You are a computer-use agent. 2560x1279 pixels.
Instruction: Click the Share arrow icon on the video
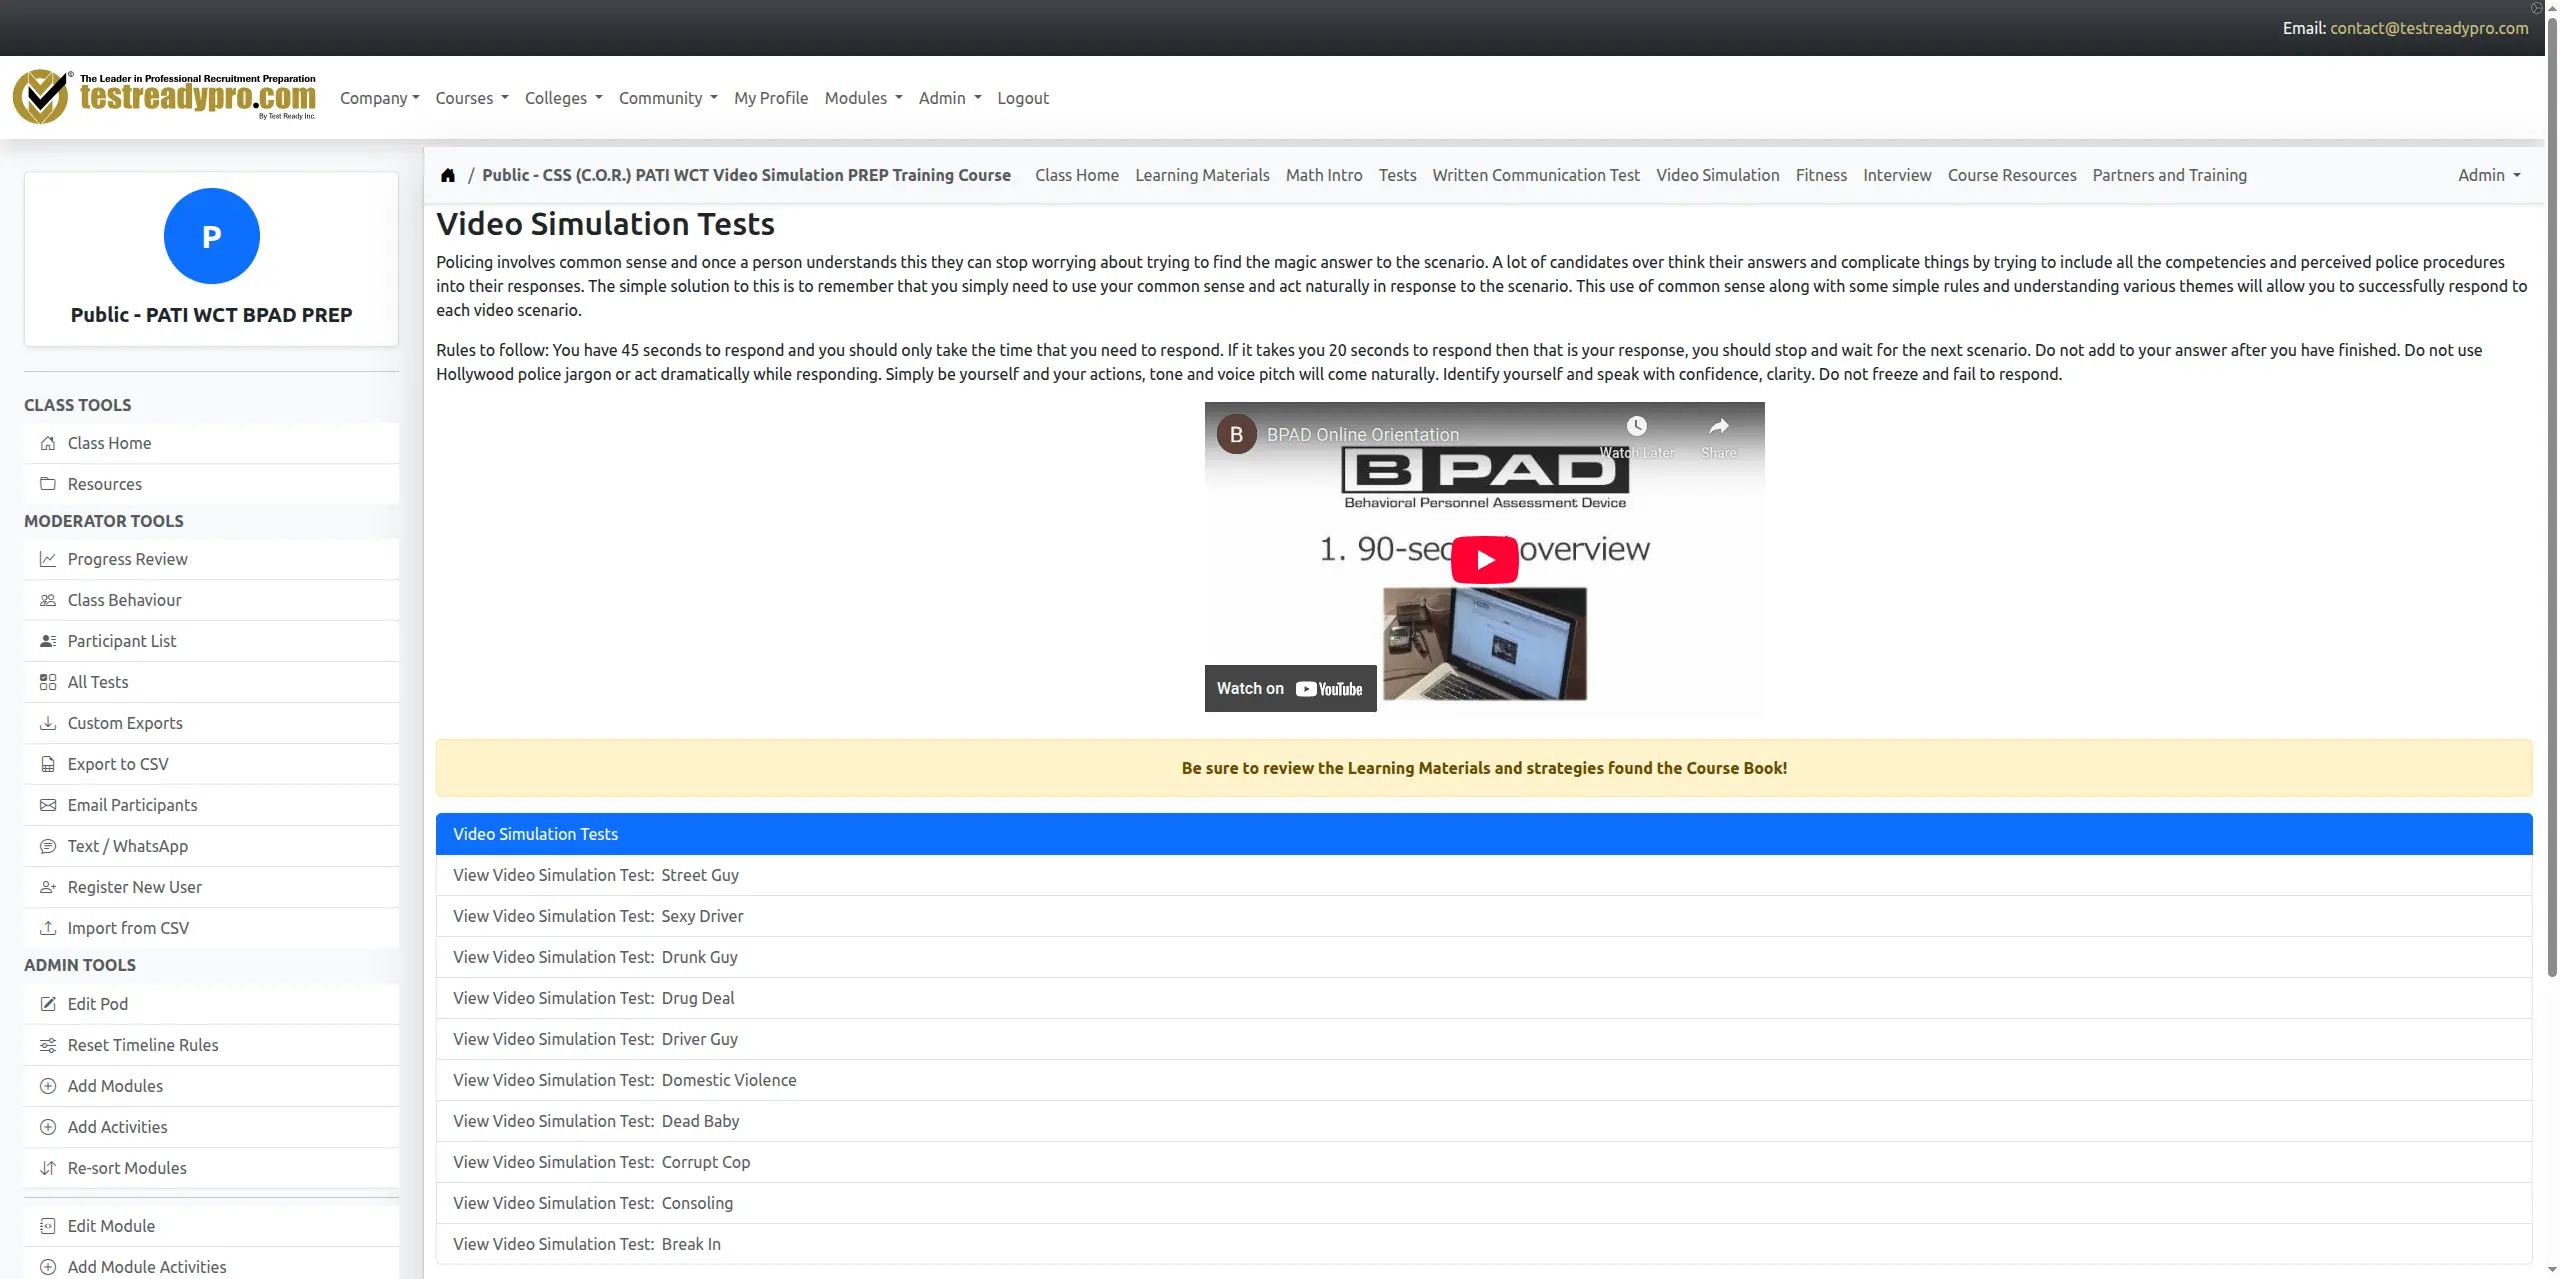(x=1718, y=427)
